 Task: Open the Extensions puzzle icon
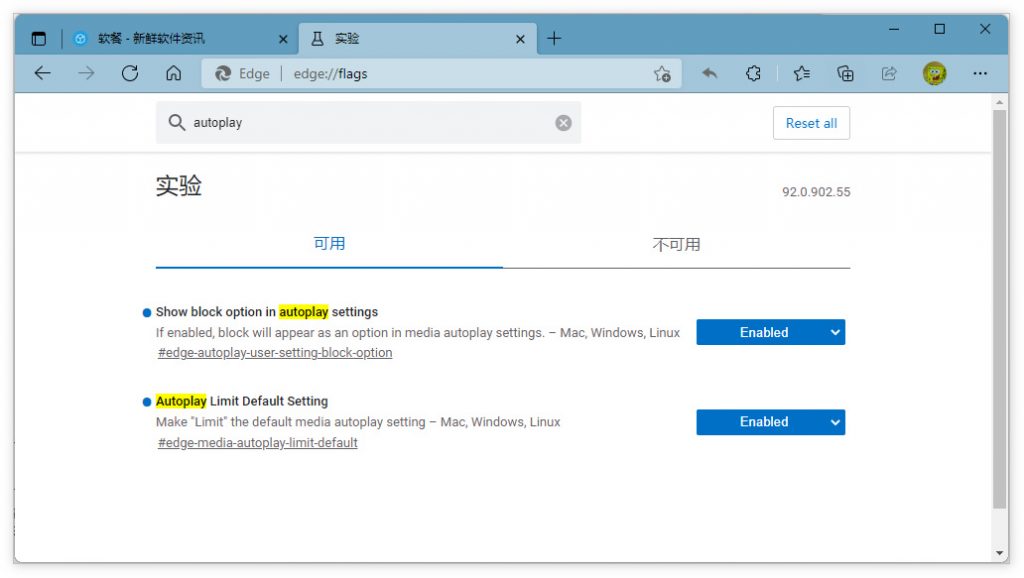pos(754,73)
